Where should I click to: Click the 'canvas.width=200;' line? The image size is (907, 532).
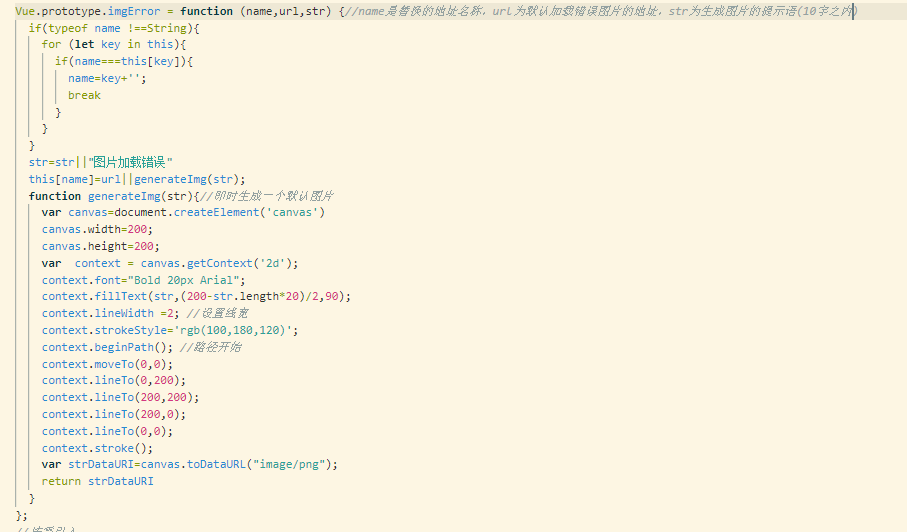click(97, 229)
